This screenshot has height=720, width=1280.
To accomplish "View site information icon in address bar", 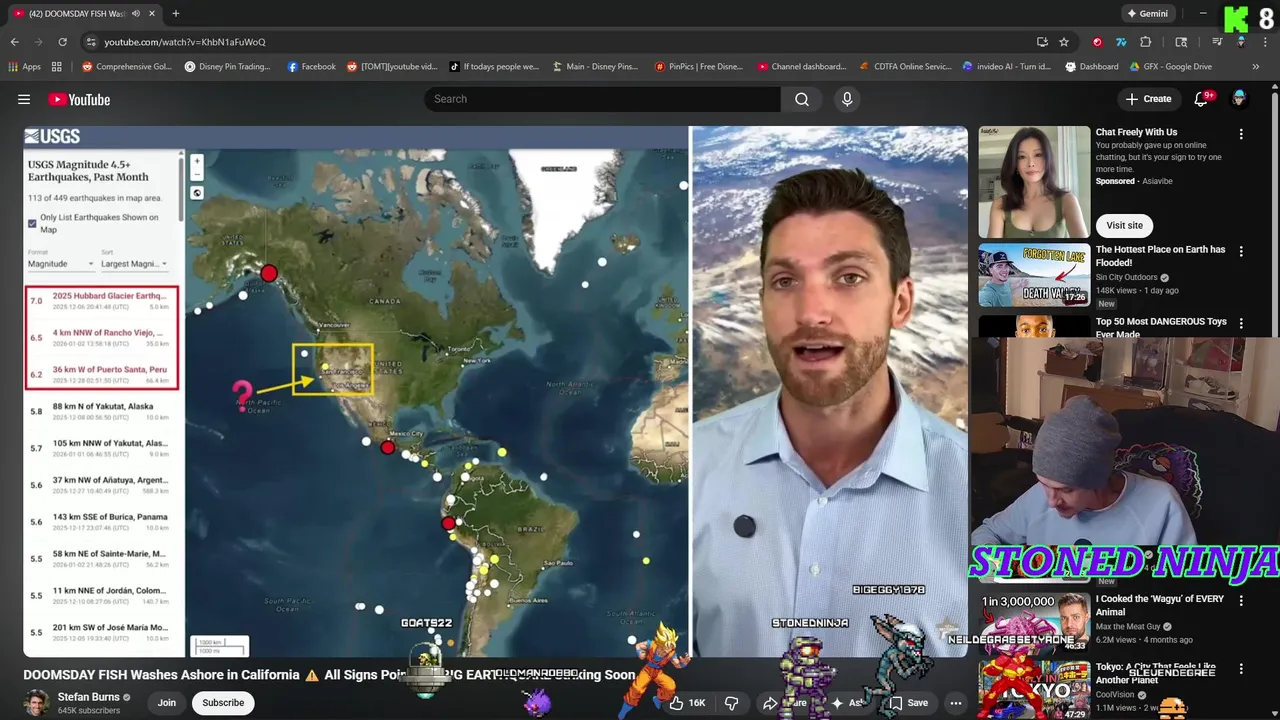I will [91, 42].
